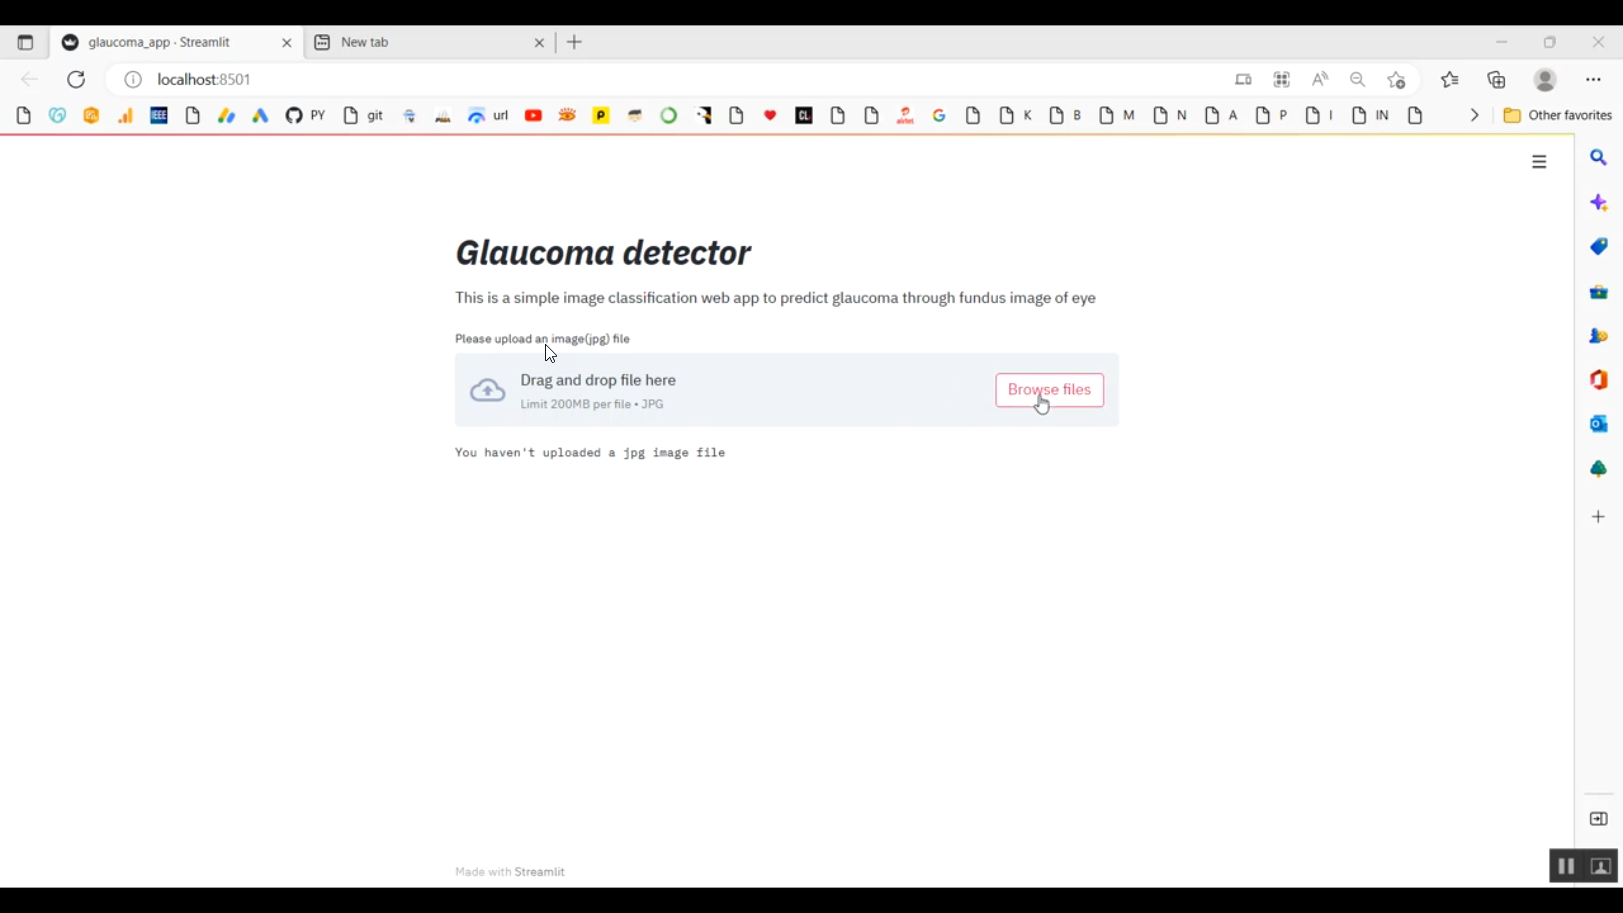Screen dimensions: 1623x913
Task: Click the site information icon in address bar
Action: tap(133, 79)
